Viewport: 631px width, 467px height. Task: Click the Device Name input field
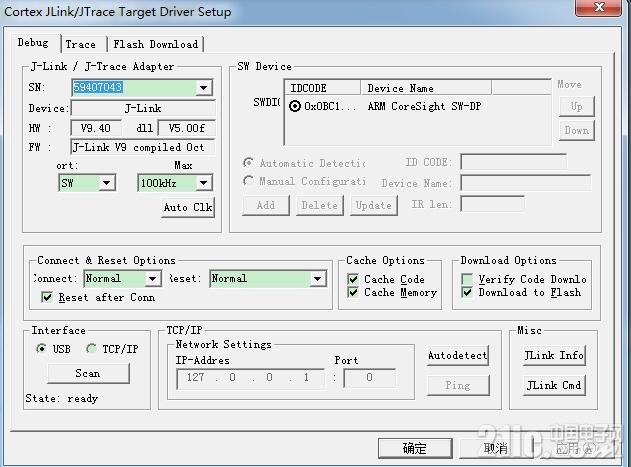tap(526, 183)
